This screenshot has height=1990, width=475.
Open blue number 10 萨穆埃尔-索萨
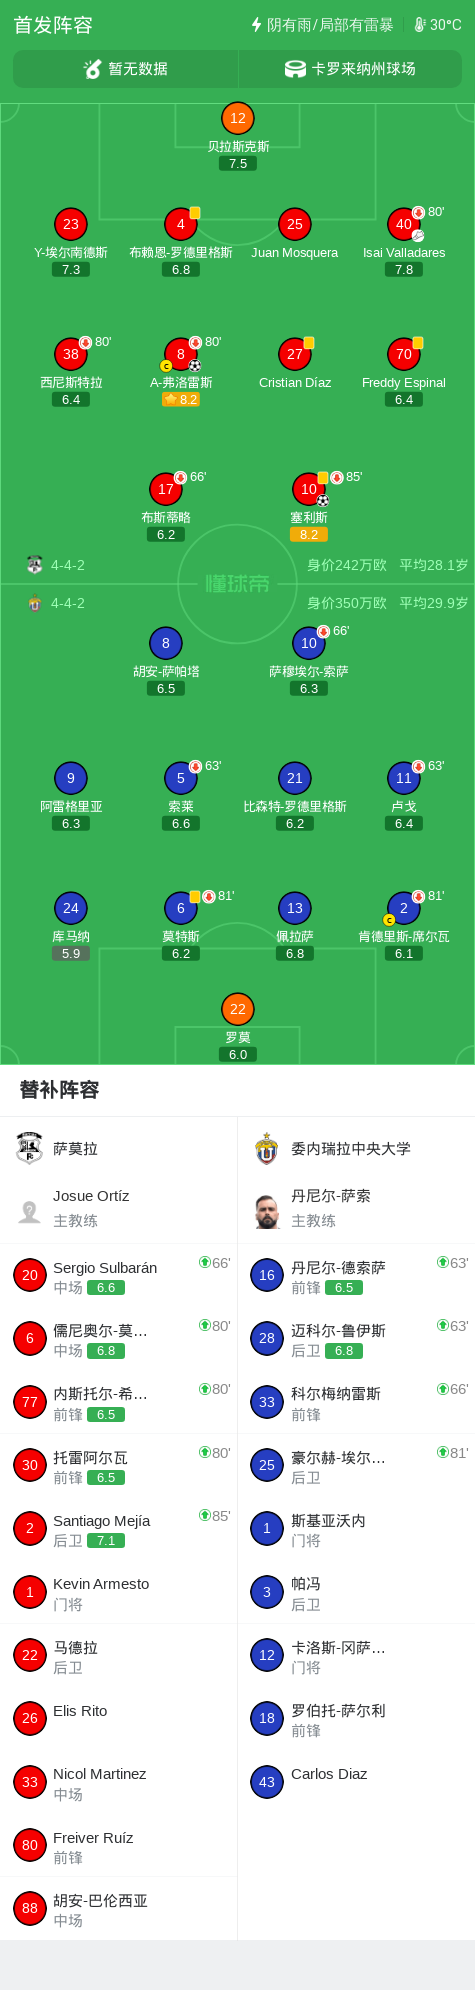[x=309, y=643]
